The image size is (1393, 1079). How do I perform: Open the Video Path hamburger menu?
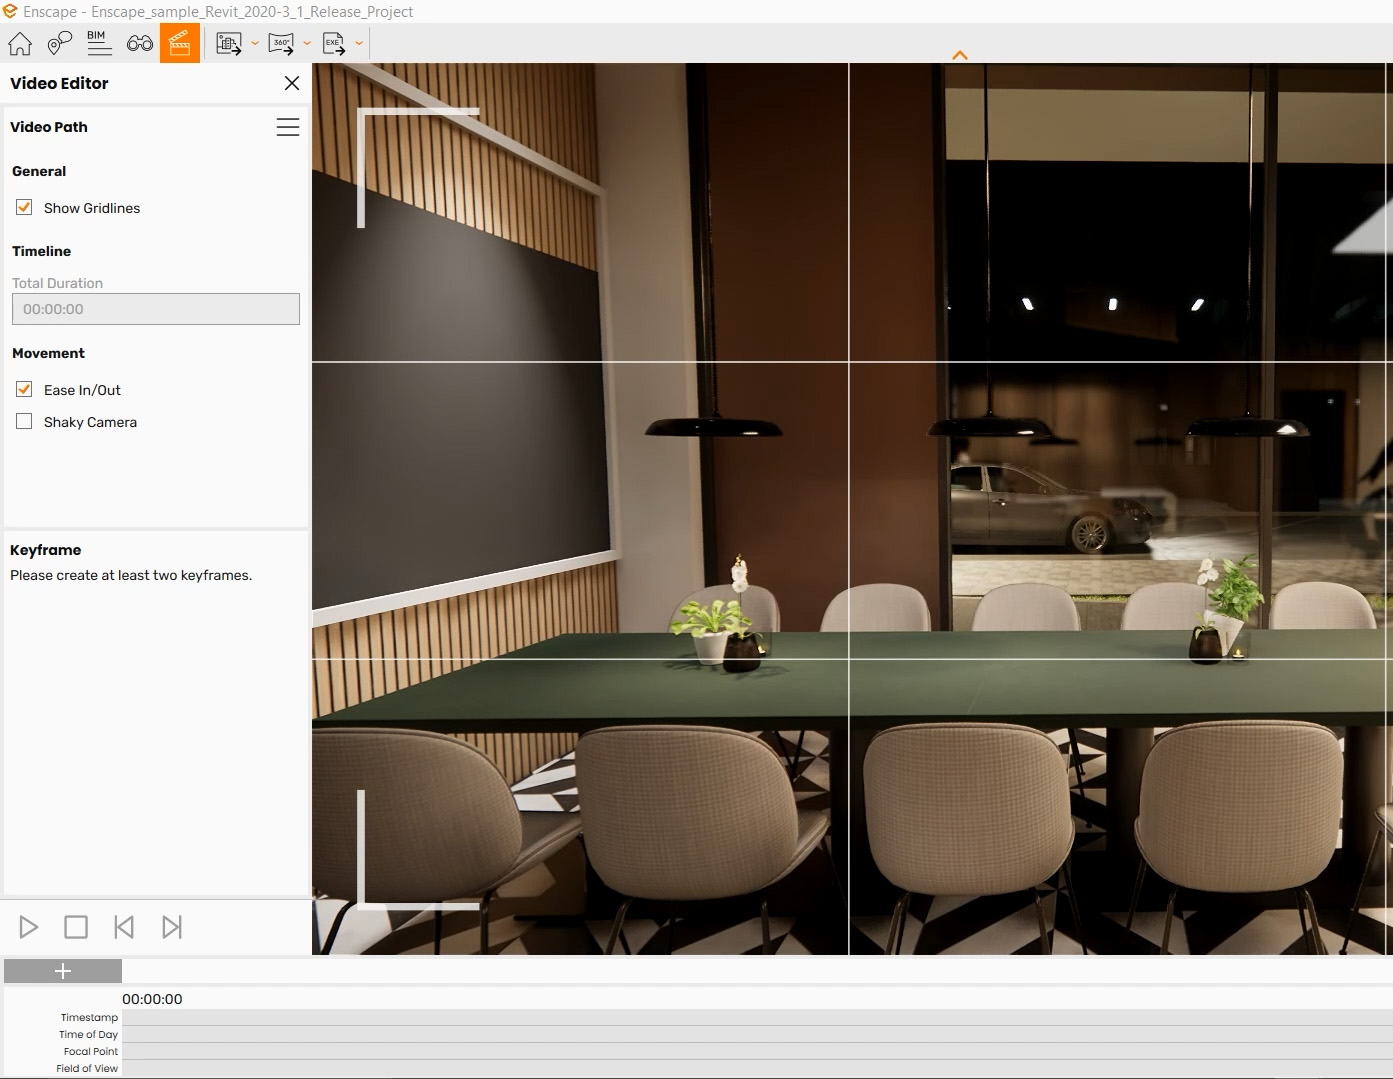pos(287,126)
